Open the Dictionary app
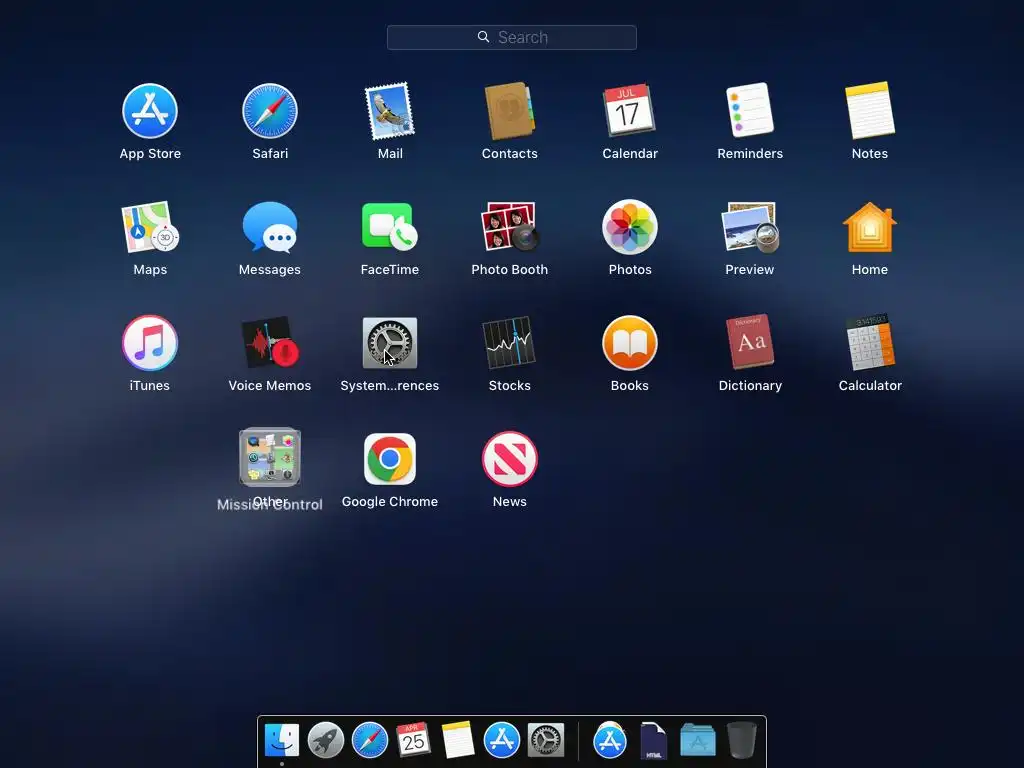The width and height of the screenshot is (1024, 768). [x=750, y=342]
